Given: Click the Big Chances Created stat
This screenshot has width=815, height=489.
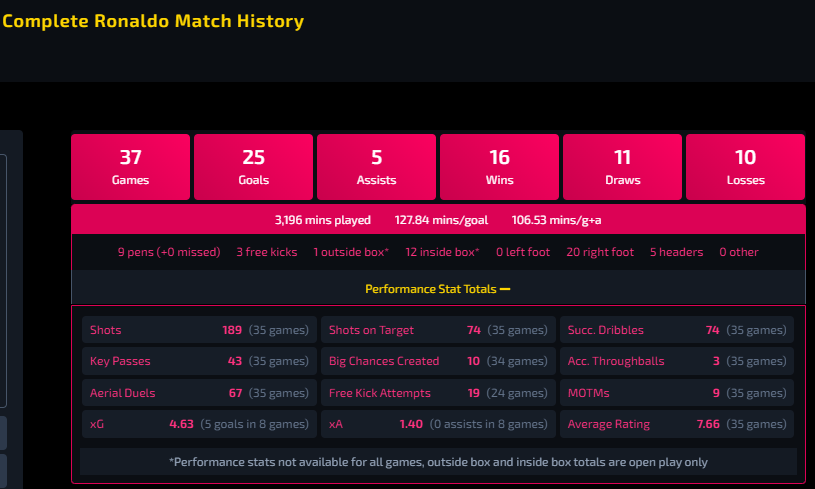Looking at the screenshot, I should click(x=438, y=361).
